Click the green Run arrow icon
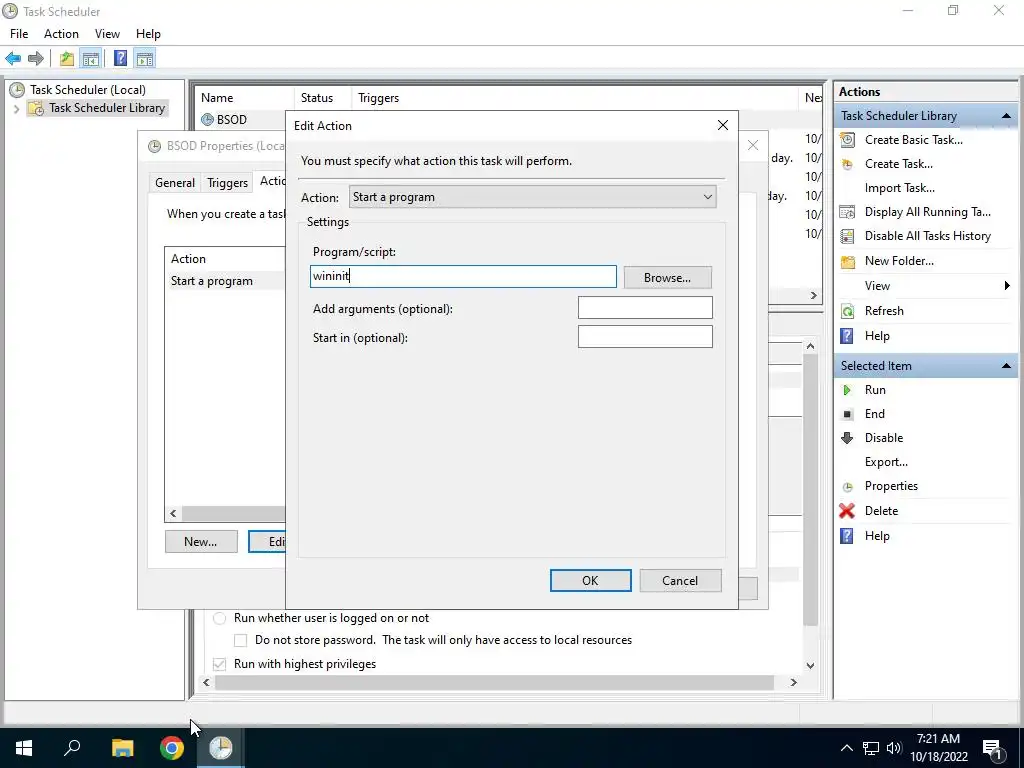This screenshot has width=1024, height=768. [847, 390]
